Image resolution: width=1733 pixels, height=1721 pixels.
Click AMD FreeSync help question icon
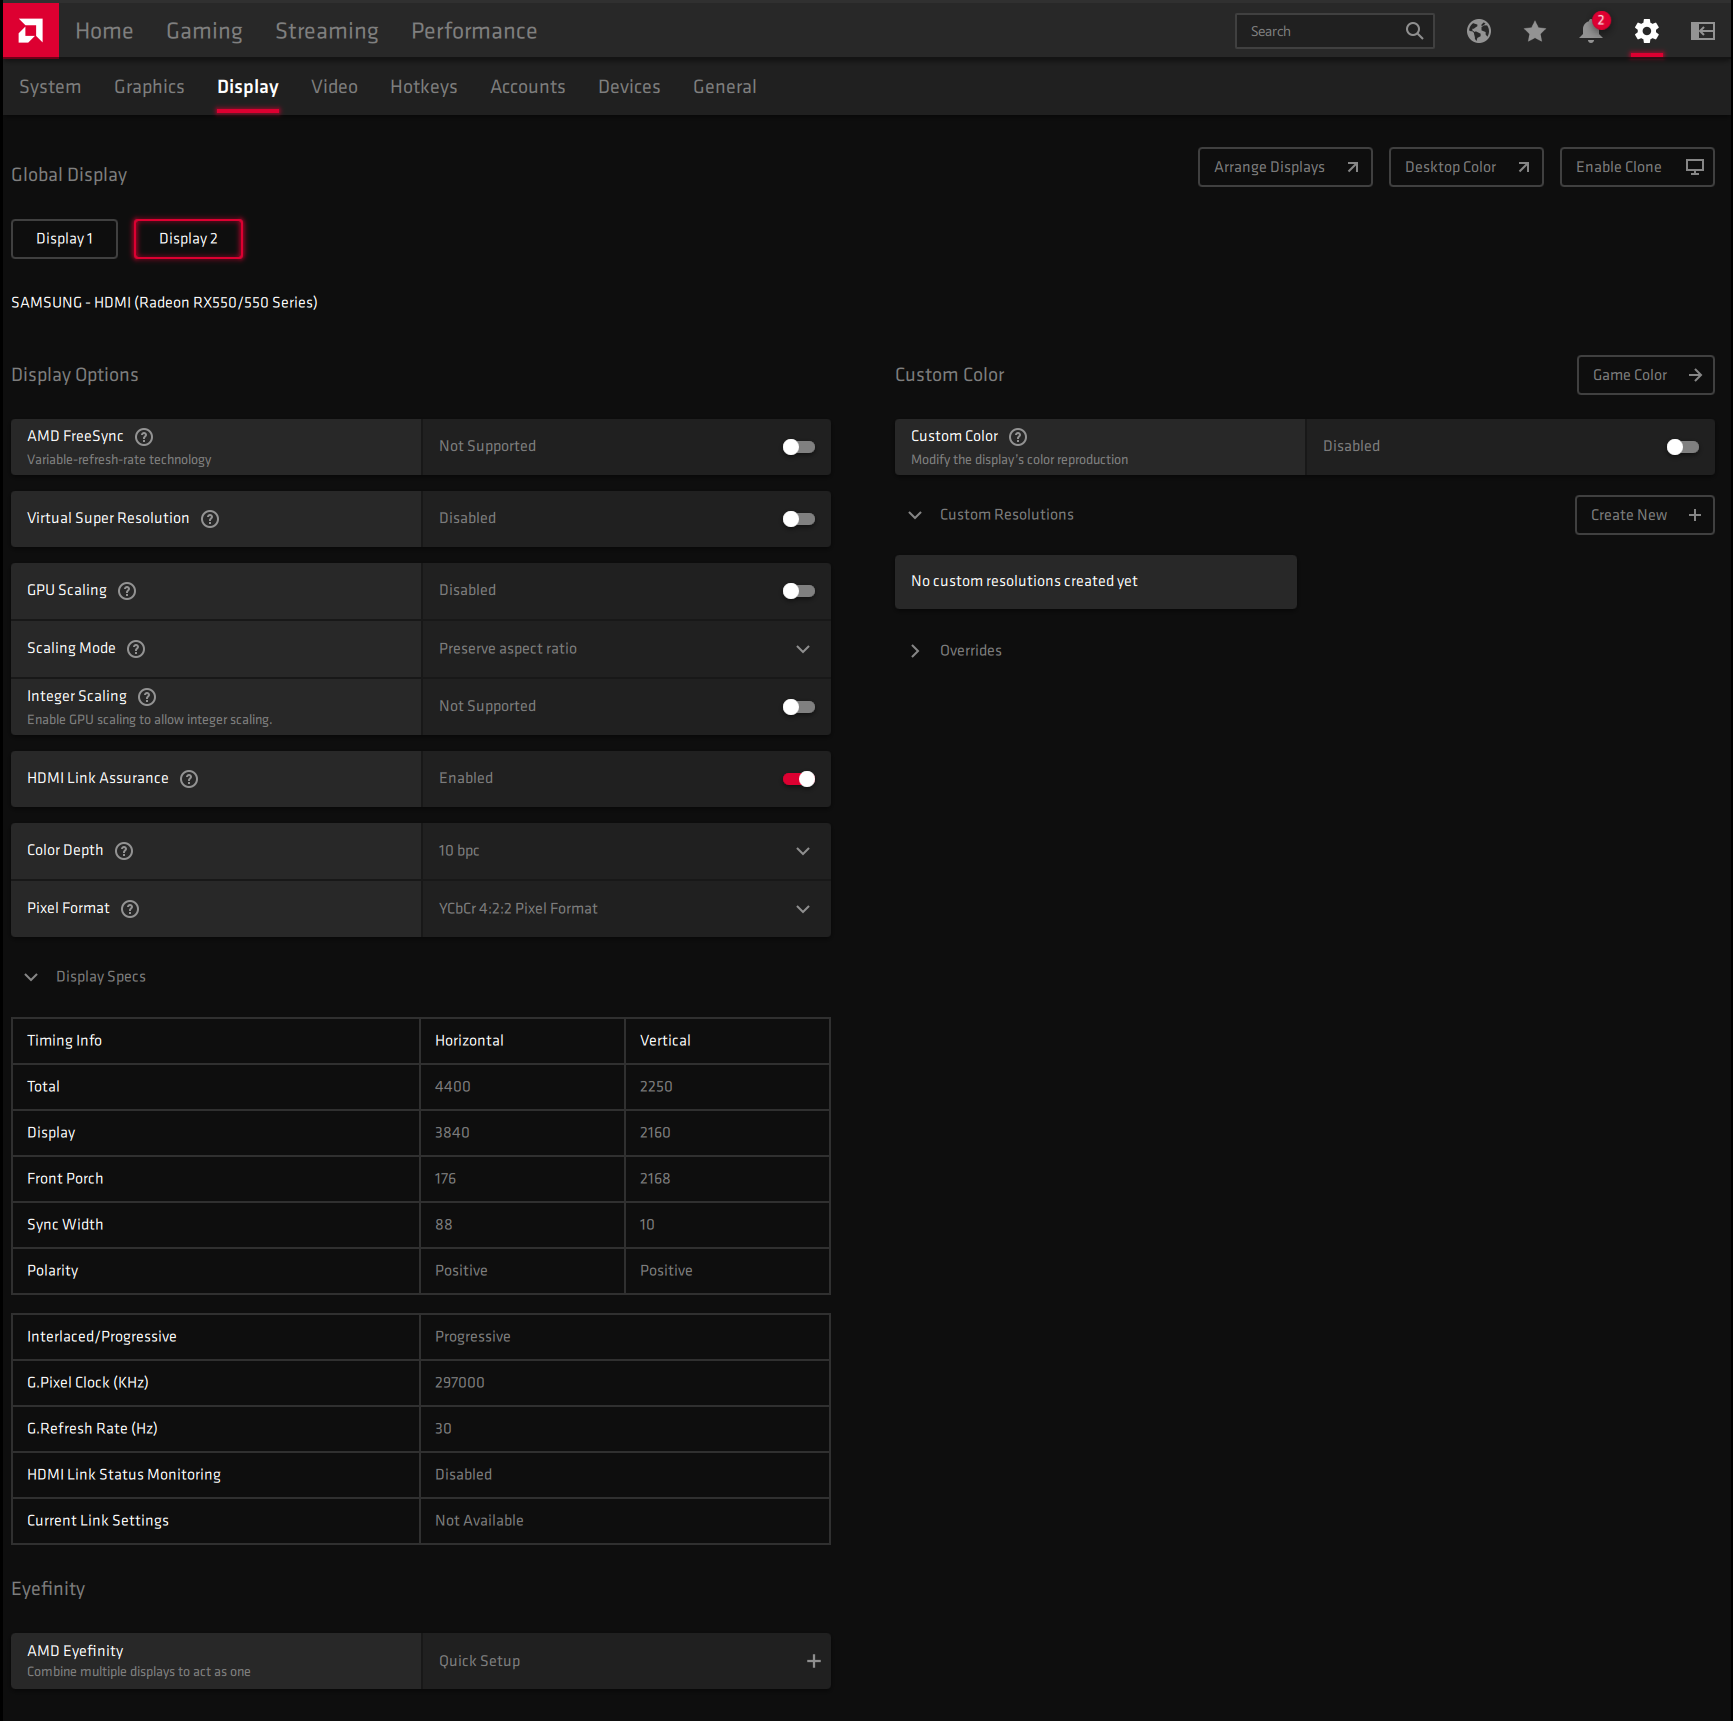coord(144,437)
